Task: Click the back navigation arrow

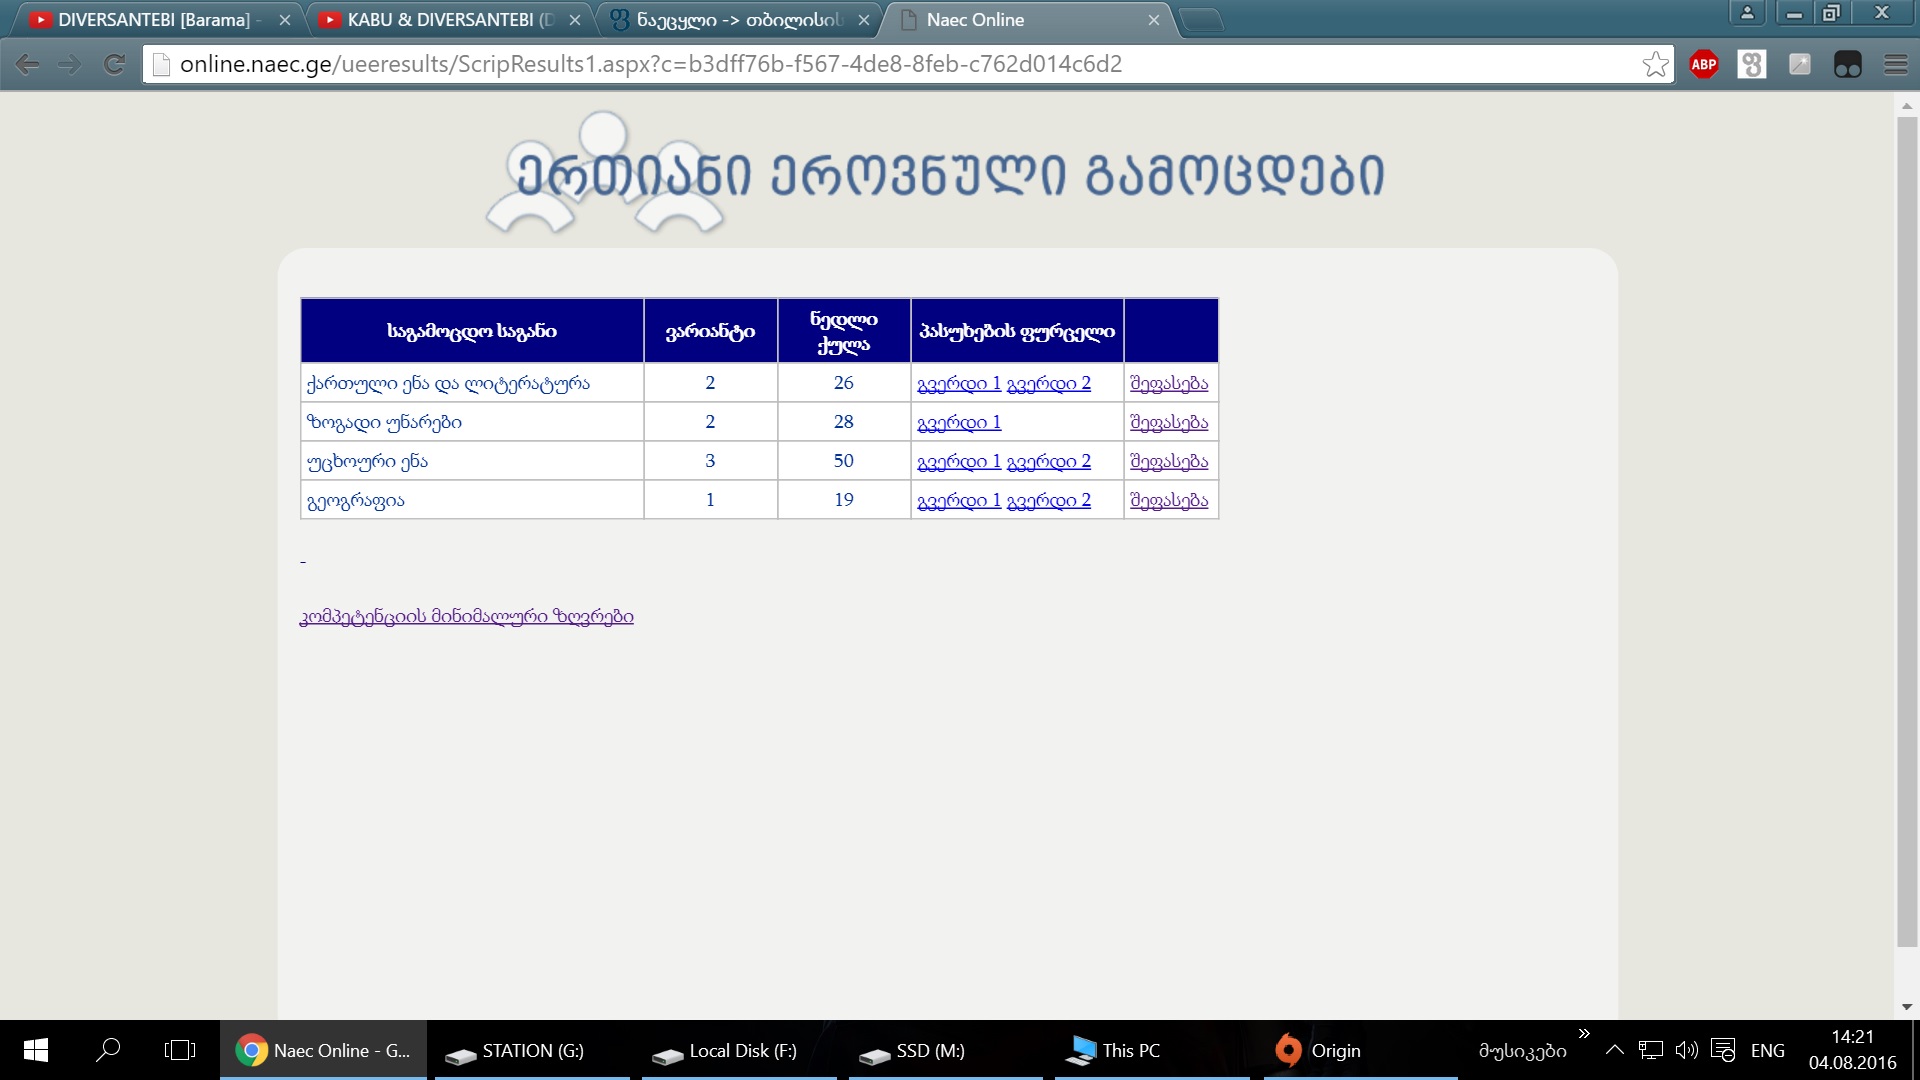Action: (x=28, y=65)
